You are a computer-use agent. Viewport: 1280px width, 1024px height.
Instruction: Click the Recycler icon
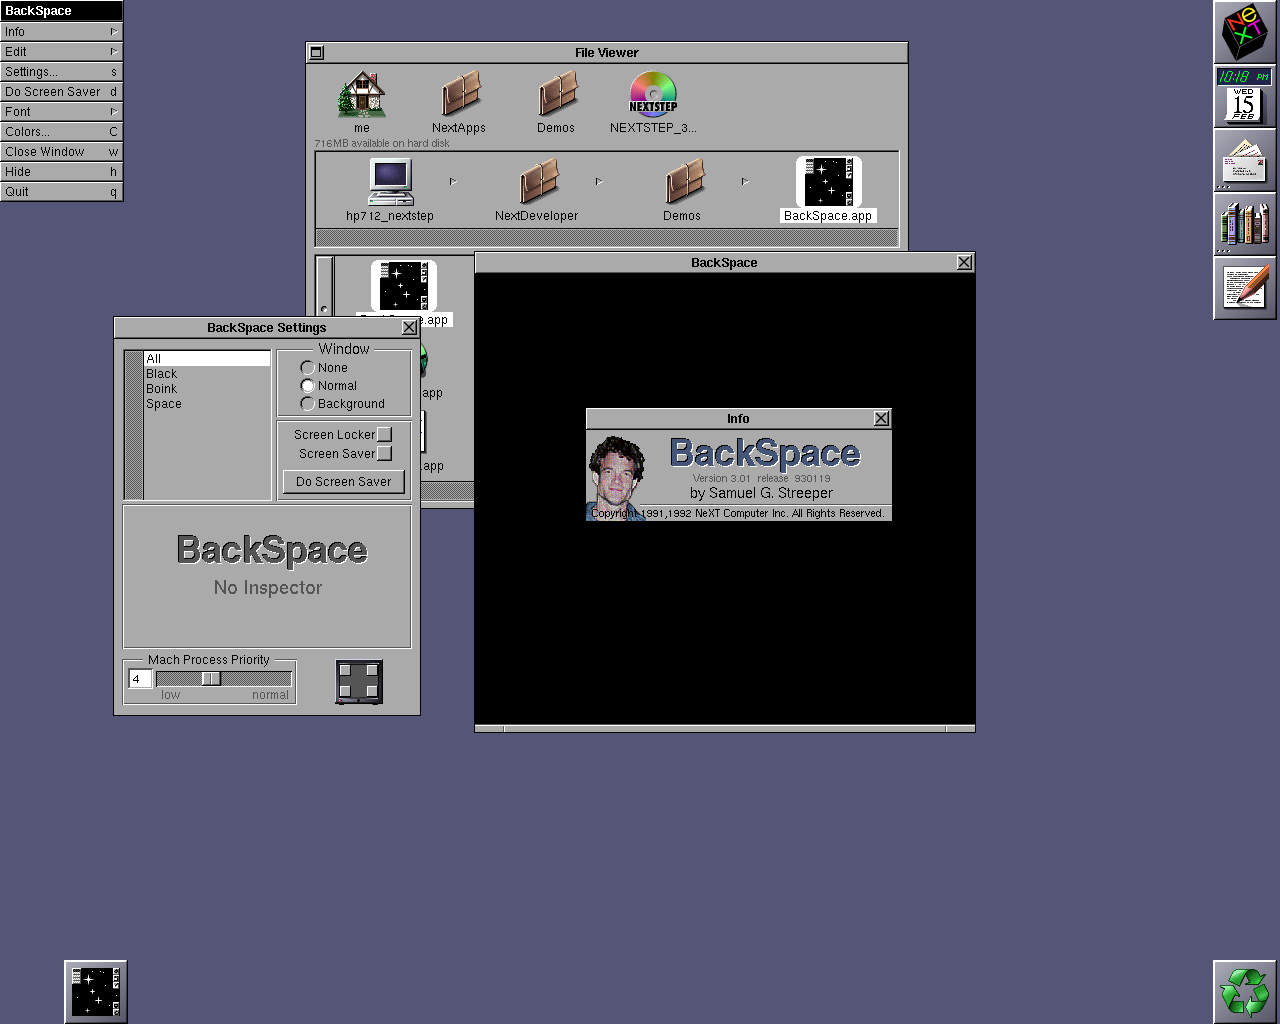click(x=1245, y=992)
